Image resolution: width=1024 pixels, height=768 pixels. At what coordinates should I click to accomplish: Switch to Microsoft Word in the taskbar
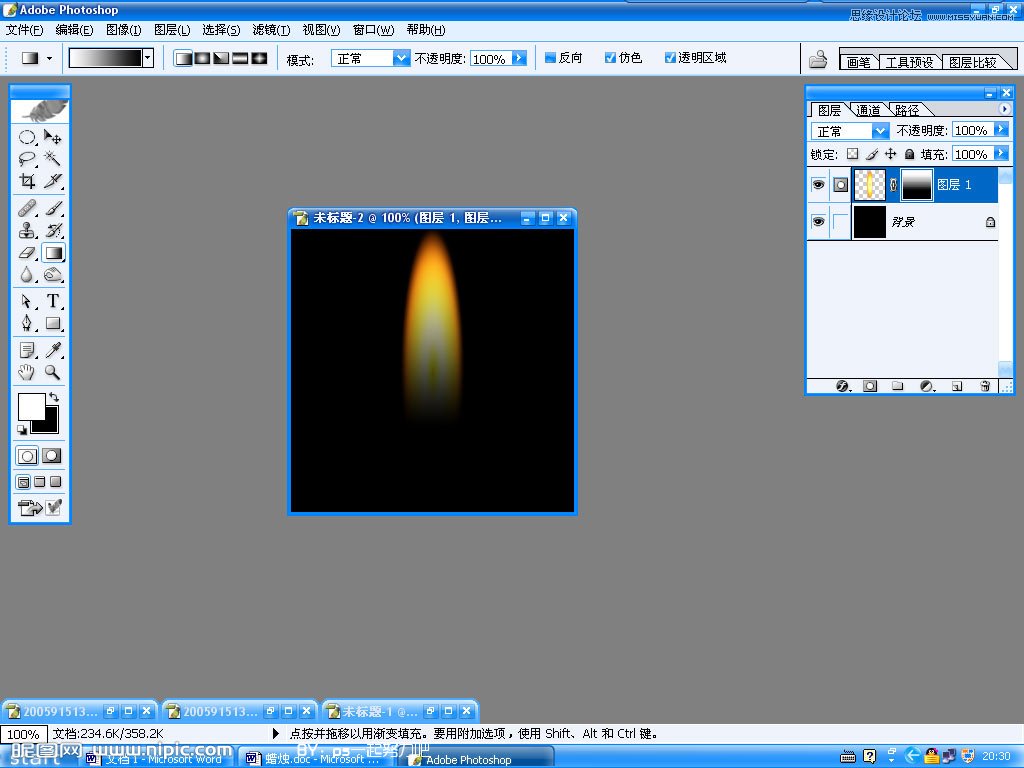(x=160, y=758)
